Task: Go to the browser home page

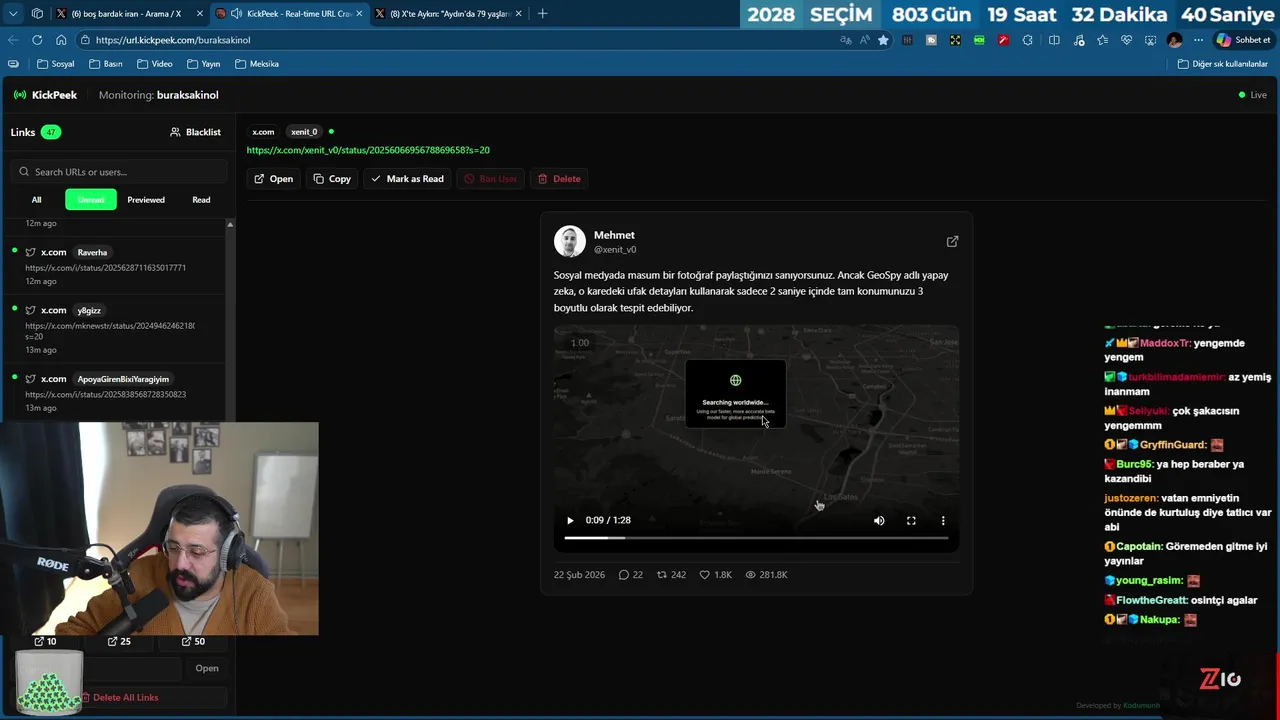Action: click(x=61, y=40)
